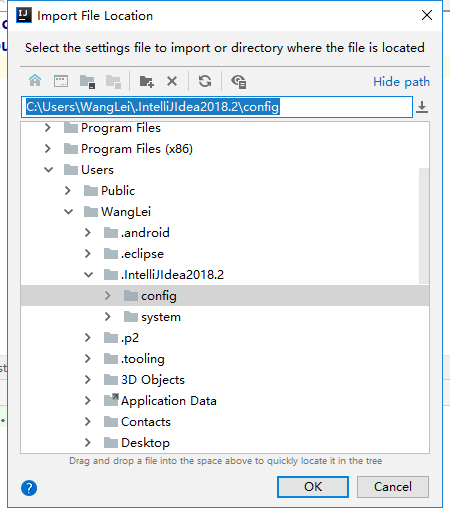450x515 pixels.
Task: Close the Import File Location dialog
Action: click(427, 15)
